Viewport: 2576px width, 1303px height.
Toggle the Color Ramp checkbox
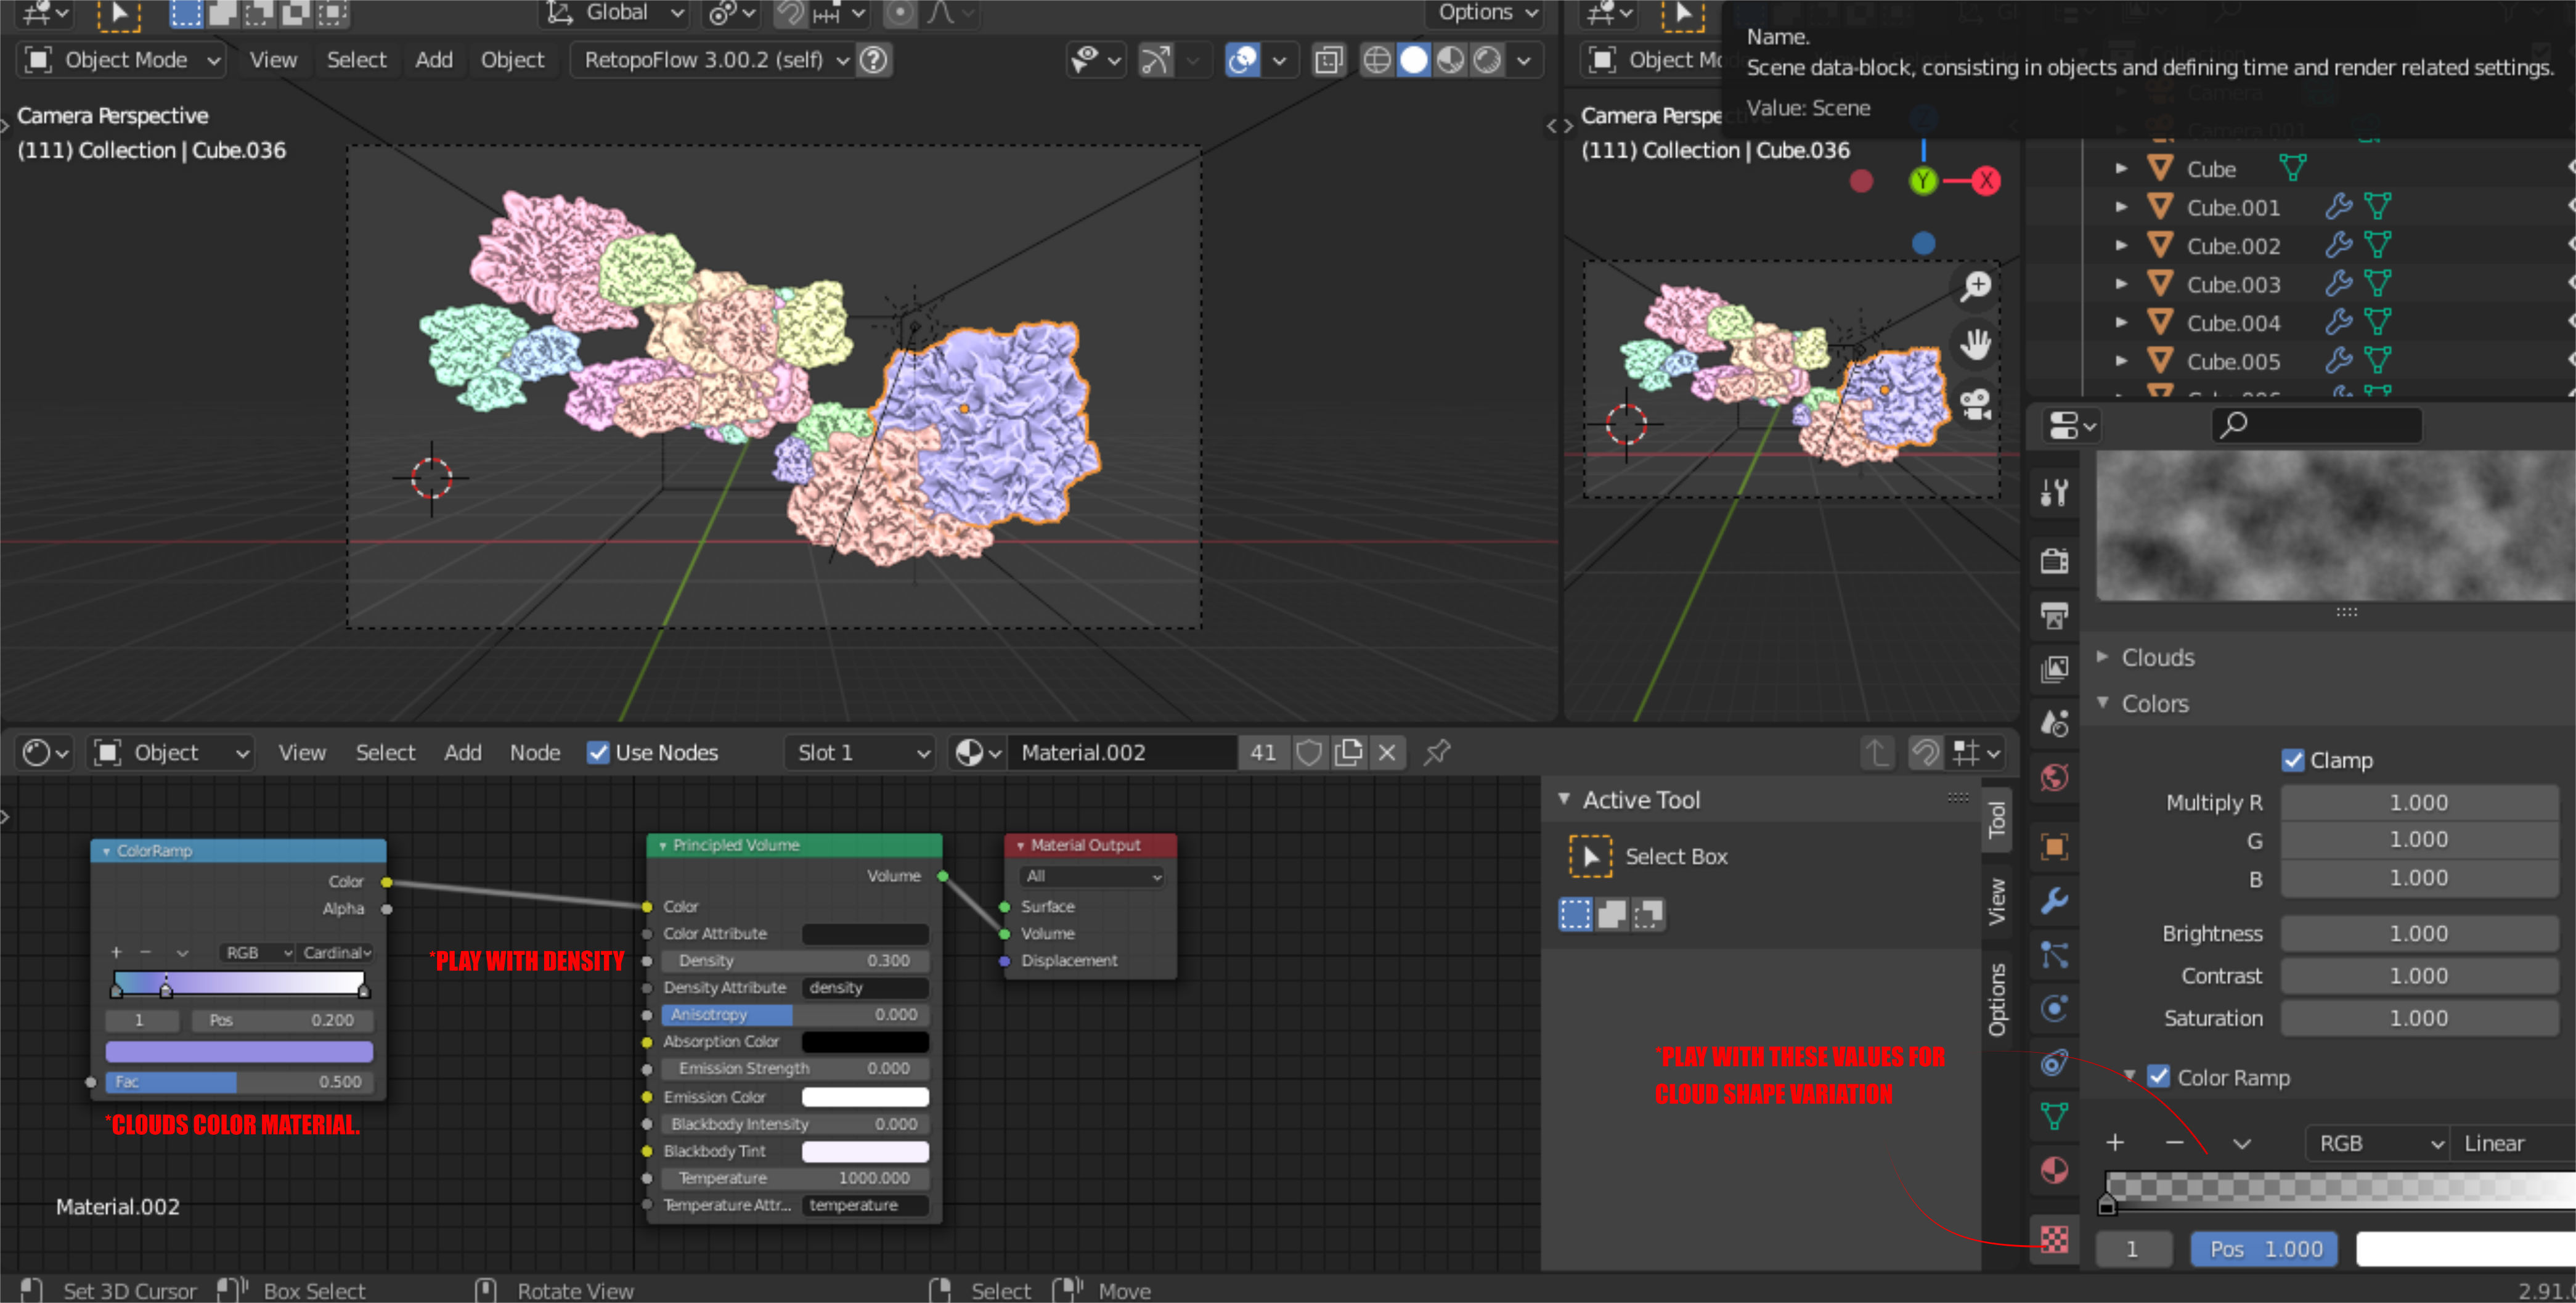(2158, 1077)
